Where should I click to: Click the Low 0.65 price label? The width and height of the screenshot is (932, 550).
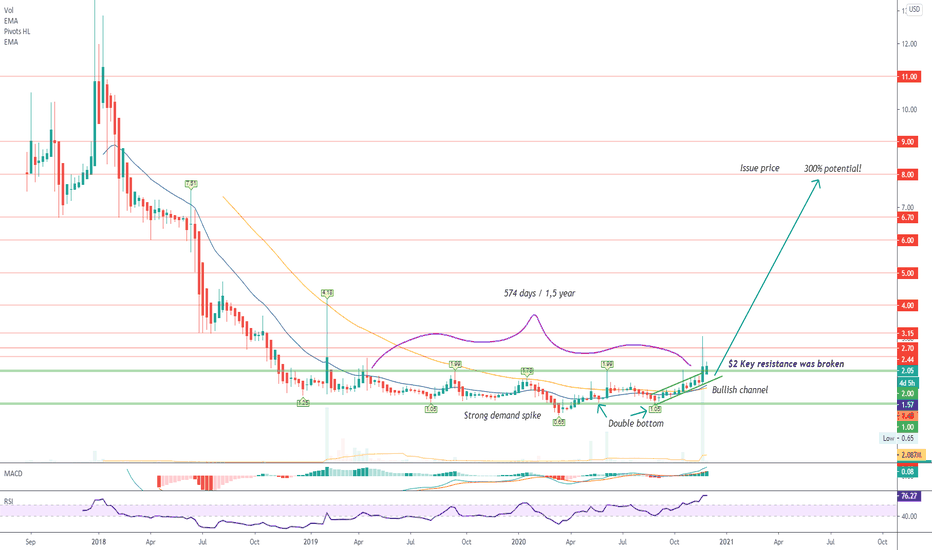(898, 438)
